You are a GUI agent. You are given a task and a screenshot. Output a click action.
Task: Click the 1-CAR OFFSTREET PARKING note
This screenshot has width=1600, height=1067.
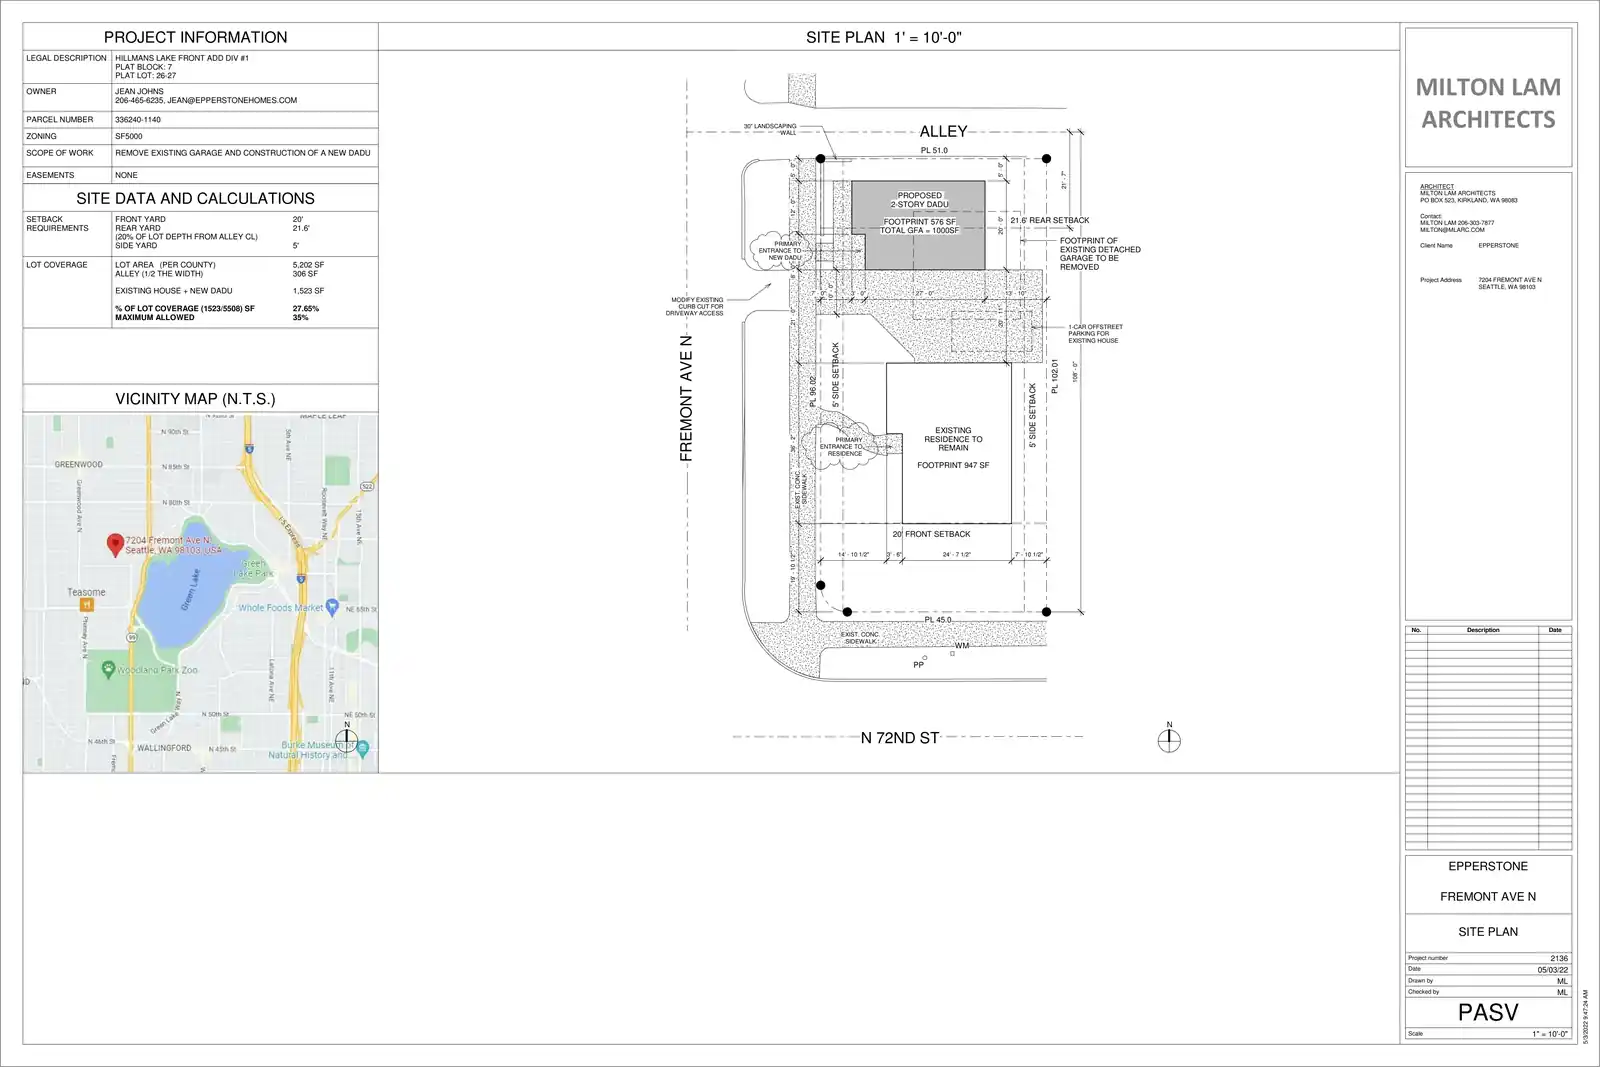1095,334
